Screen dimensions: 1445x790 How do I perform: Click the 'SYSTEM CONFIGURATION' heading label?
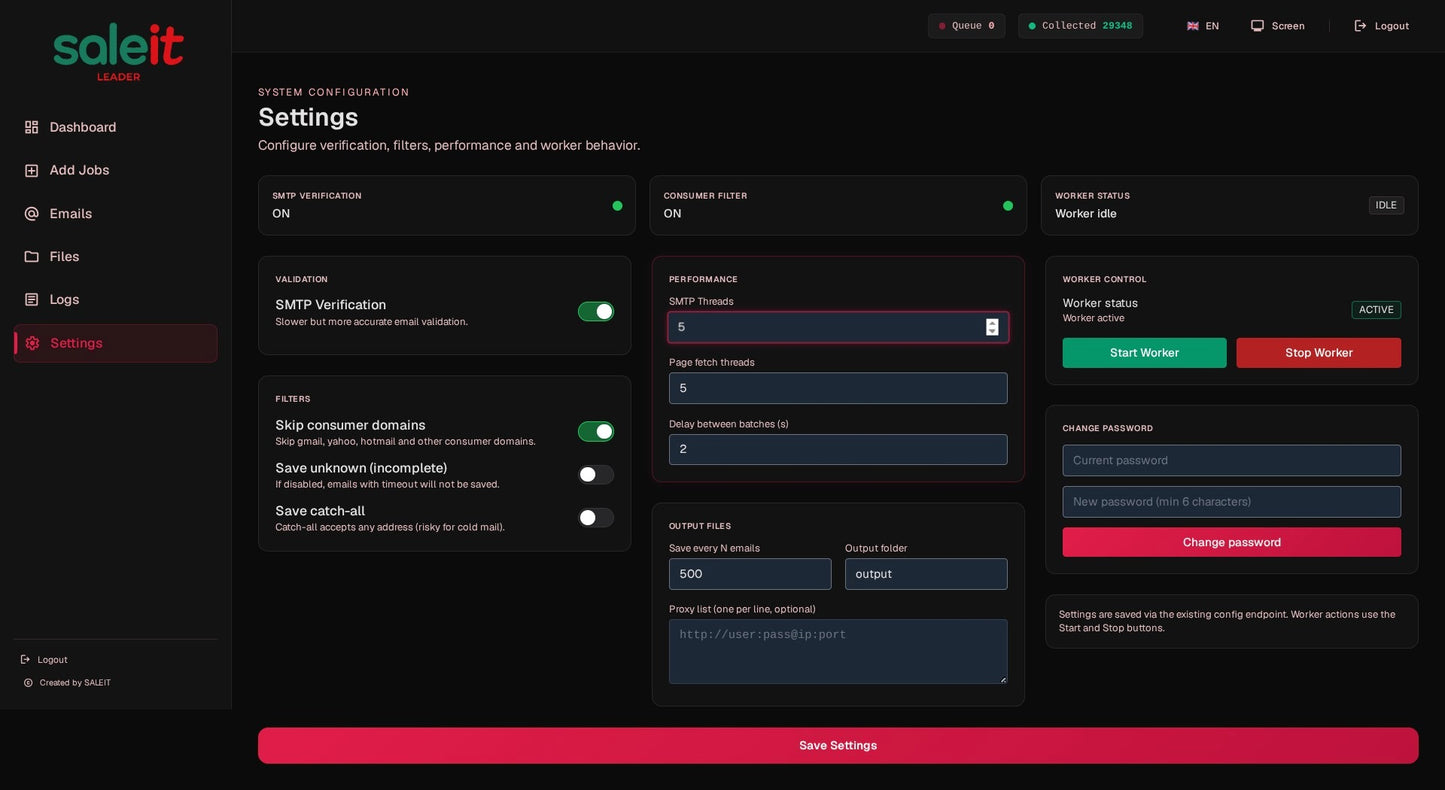334,92
